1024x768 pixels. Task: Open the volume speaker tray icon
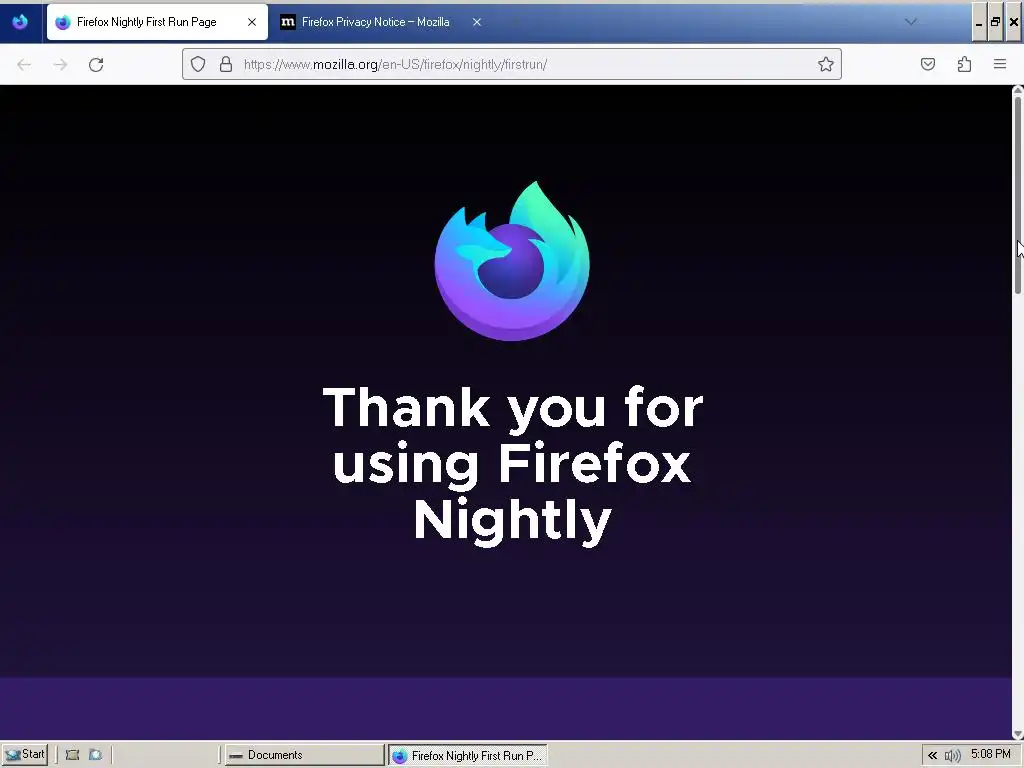tap(952, 756)
